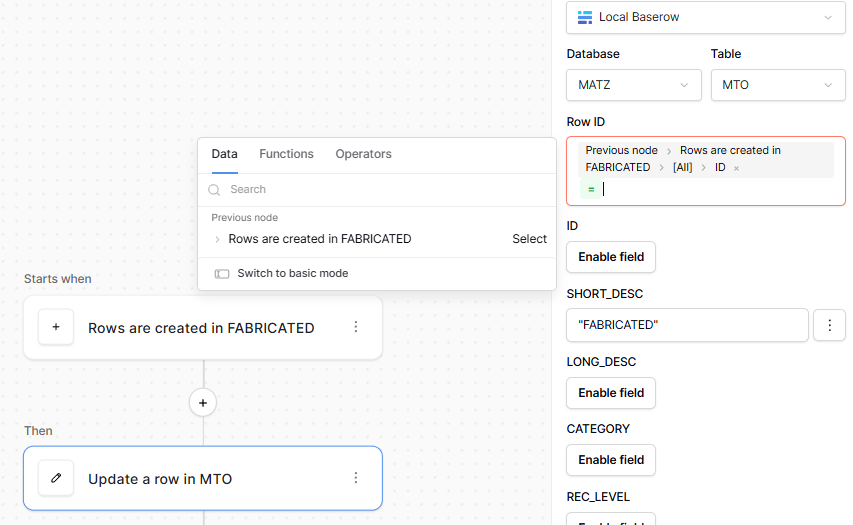Switch to the Operators tab
853x525 pixels.
click(x=363, y=154)
